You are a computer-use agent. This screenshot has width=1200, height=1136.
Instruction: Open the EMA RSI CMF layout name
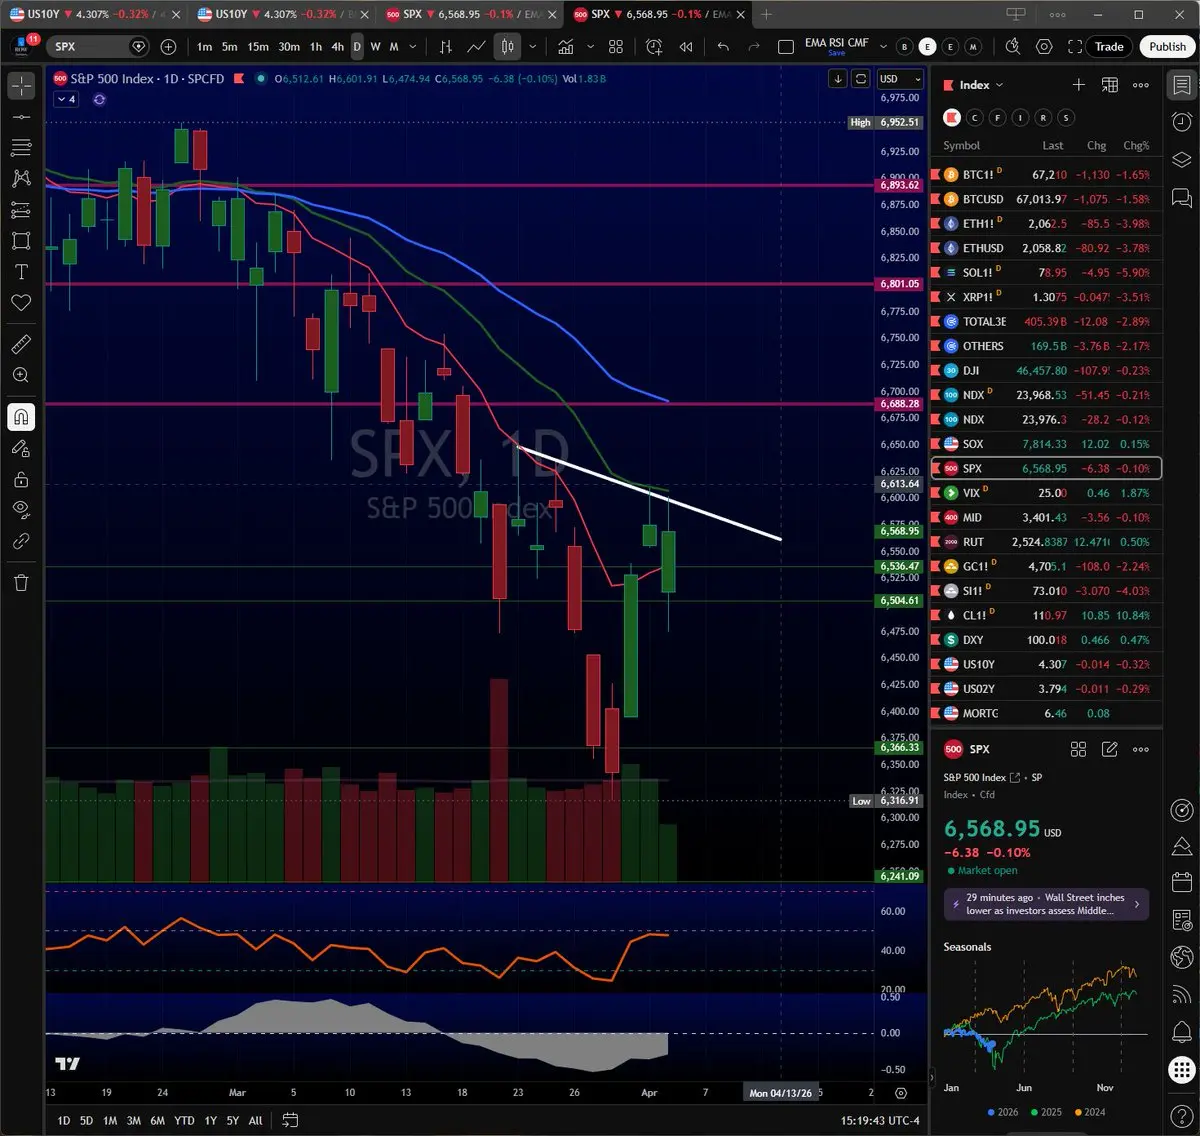pos(837,46)
